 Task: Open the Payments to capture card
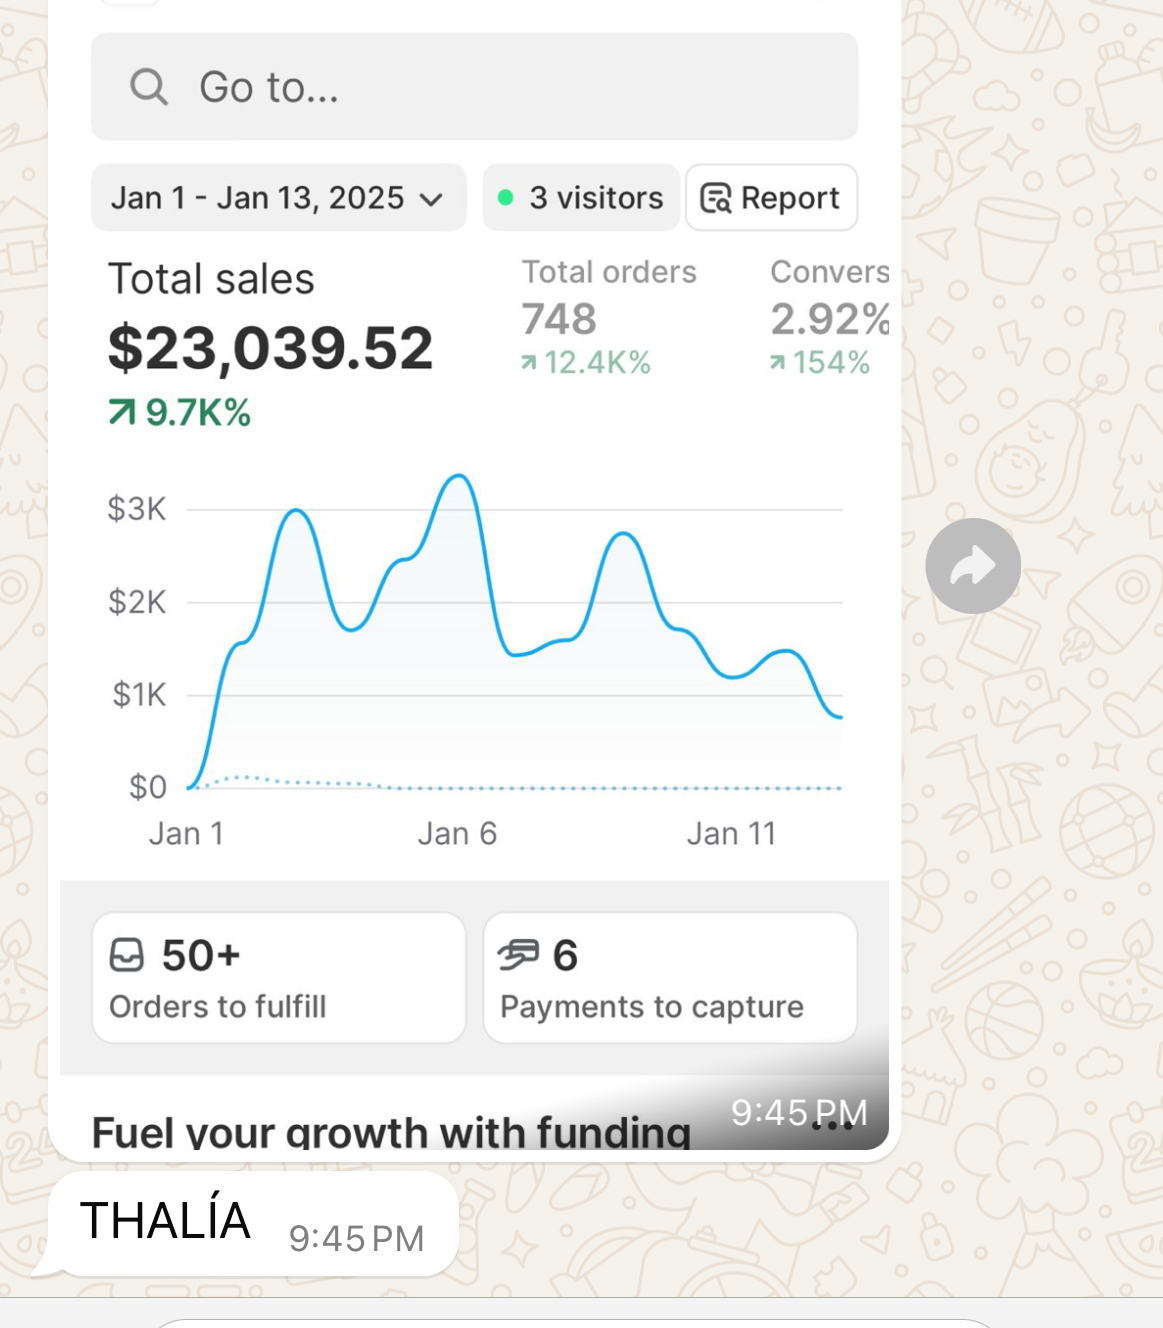pos(669,978)
